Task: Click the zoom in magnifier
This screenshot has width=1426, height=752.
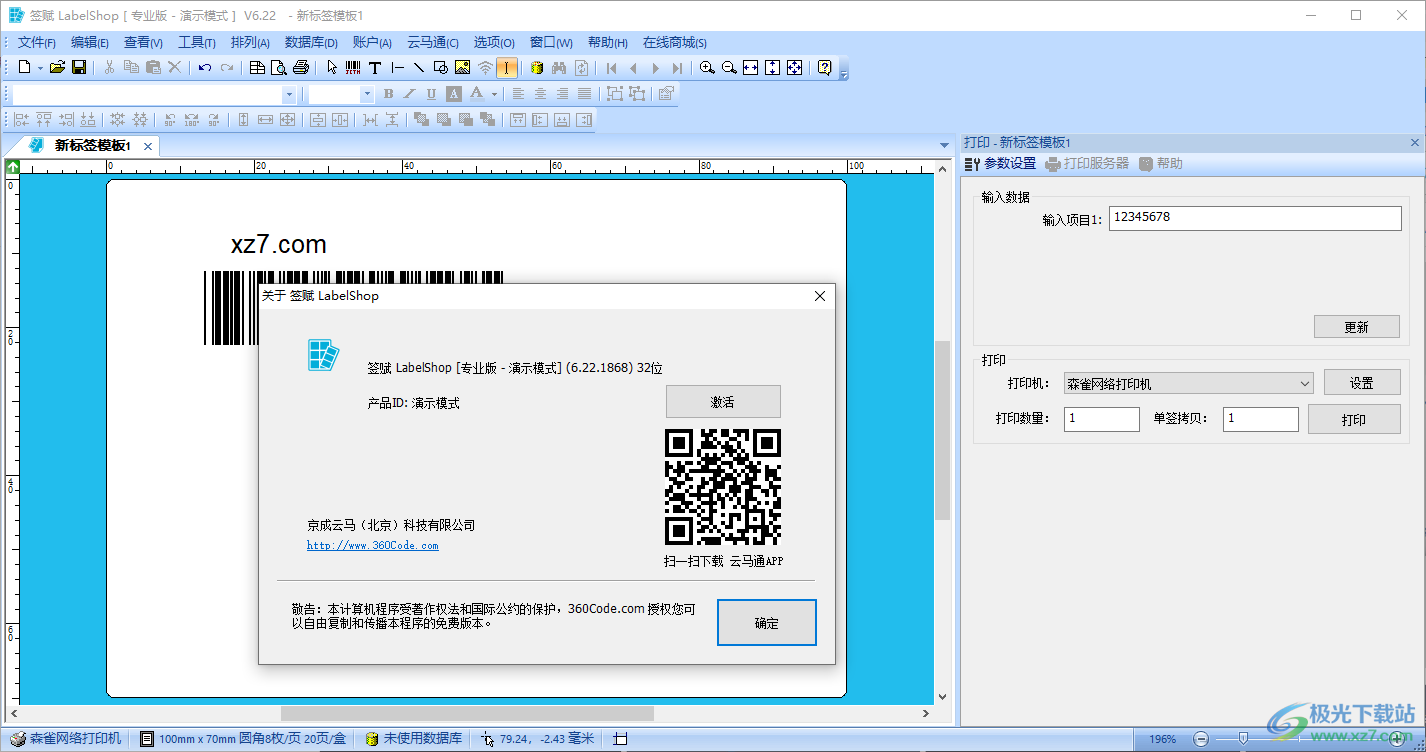Action: click(707, 68)
